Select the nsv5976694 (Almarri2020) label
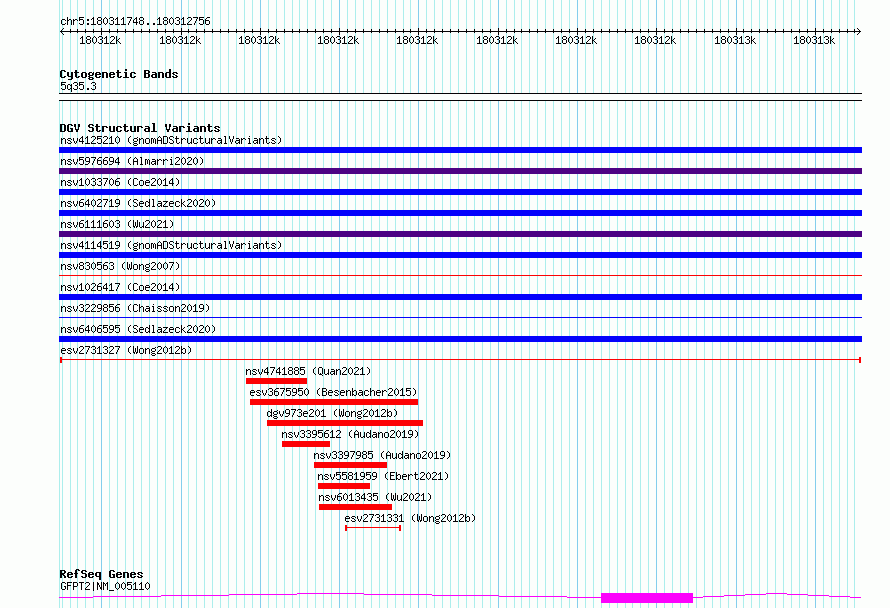 (132, 161)
